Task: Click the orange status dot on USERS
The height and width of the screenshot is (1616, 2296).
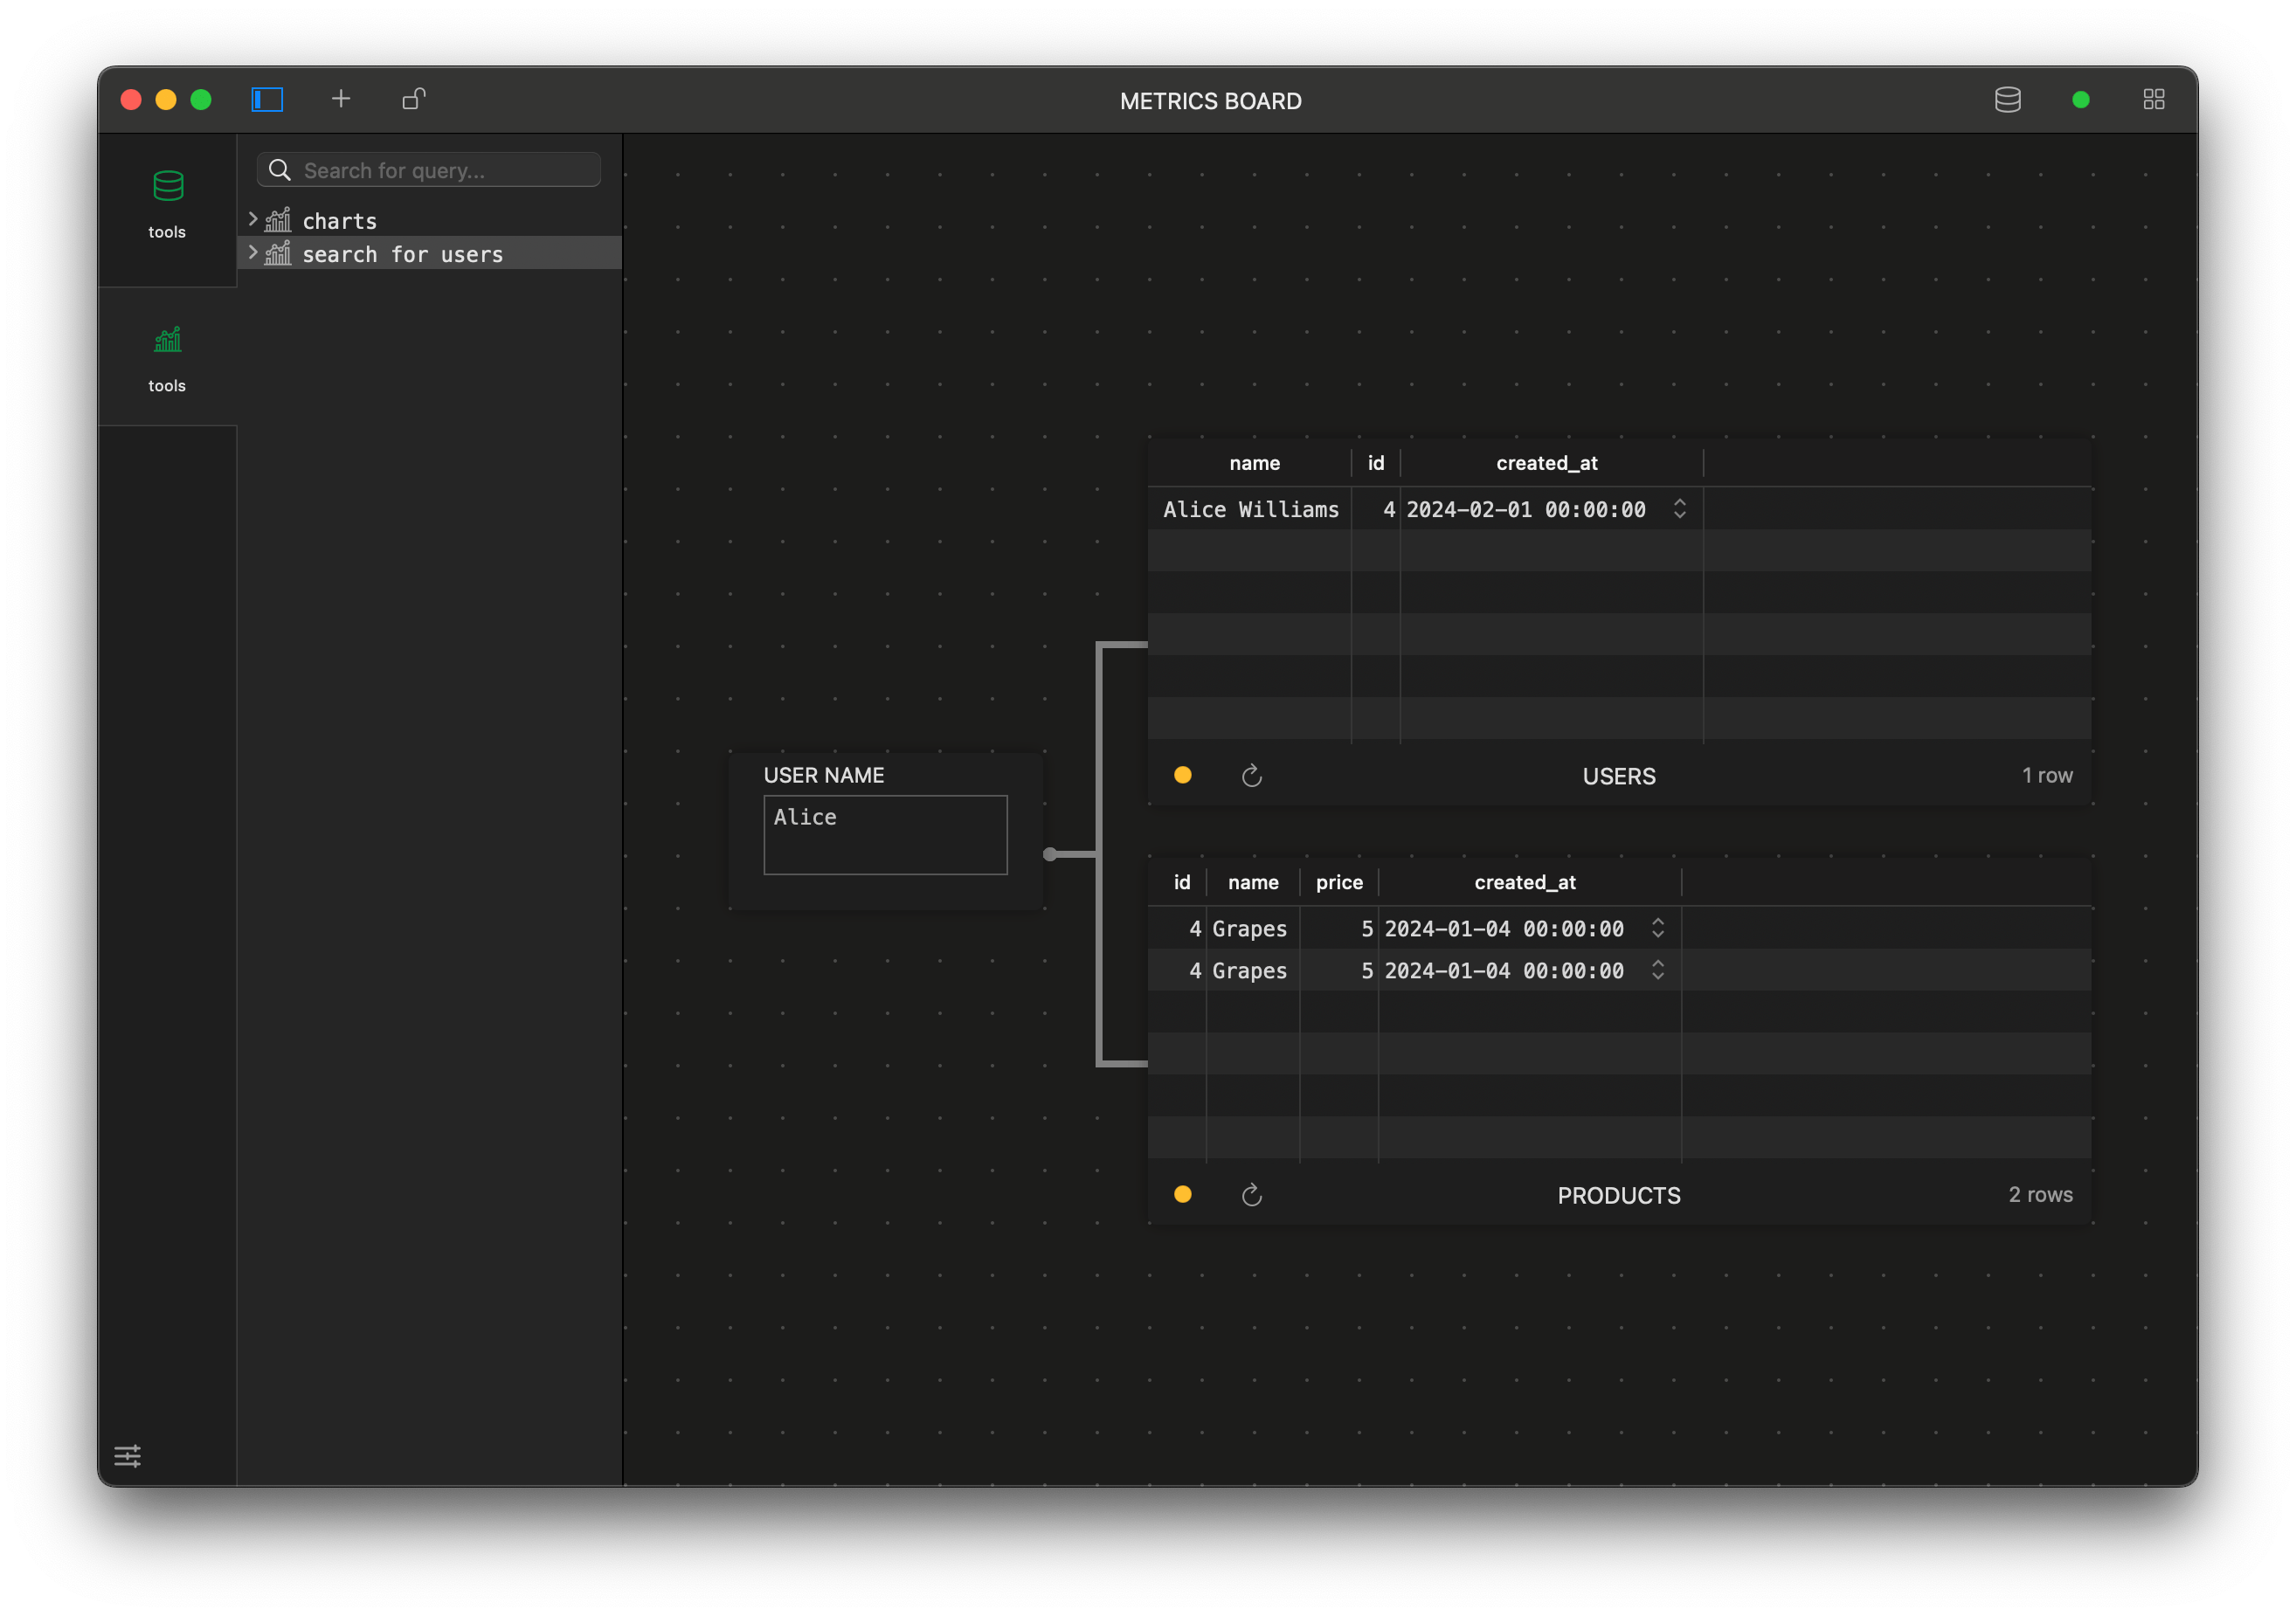Action: tap(1182, 774)
